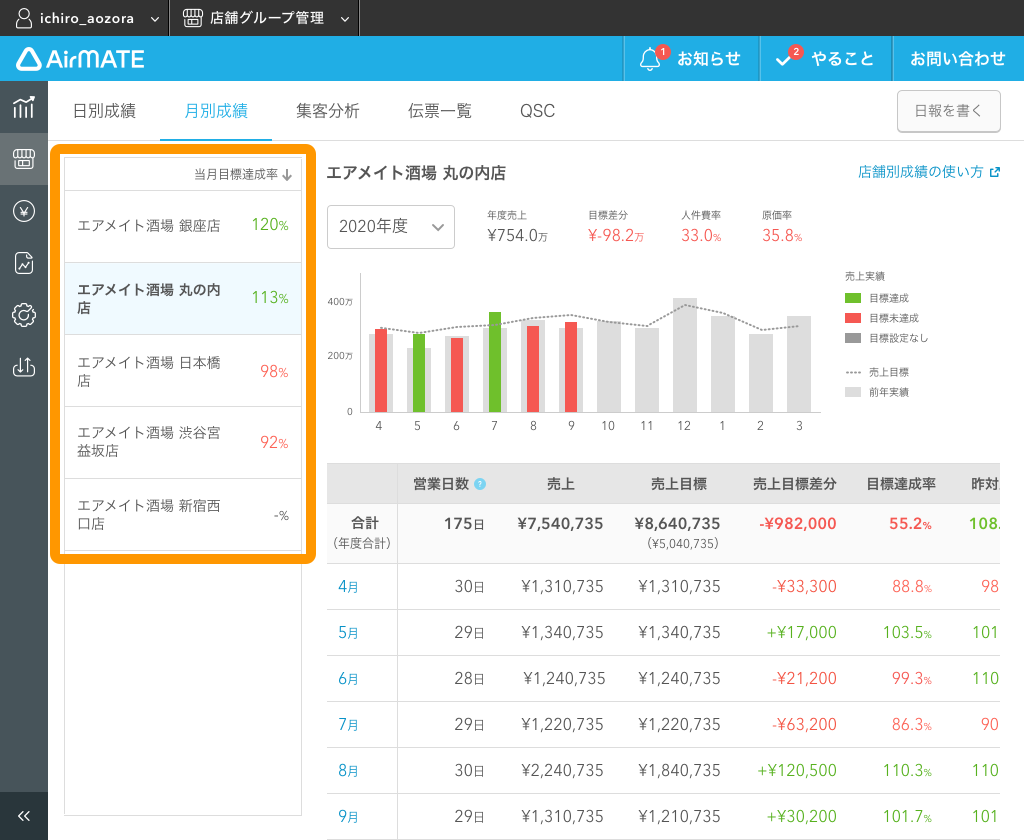Click the dark gray 目標設定なし legend swatch
This screenshot has width=1024, height=840.
point(853,338)
